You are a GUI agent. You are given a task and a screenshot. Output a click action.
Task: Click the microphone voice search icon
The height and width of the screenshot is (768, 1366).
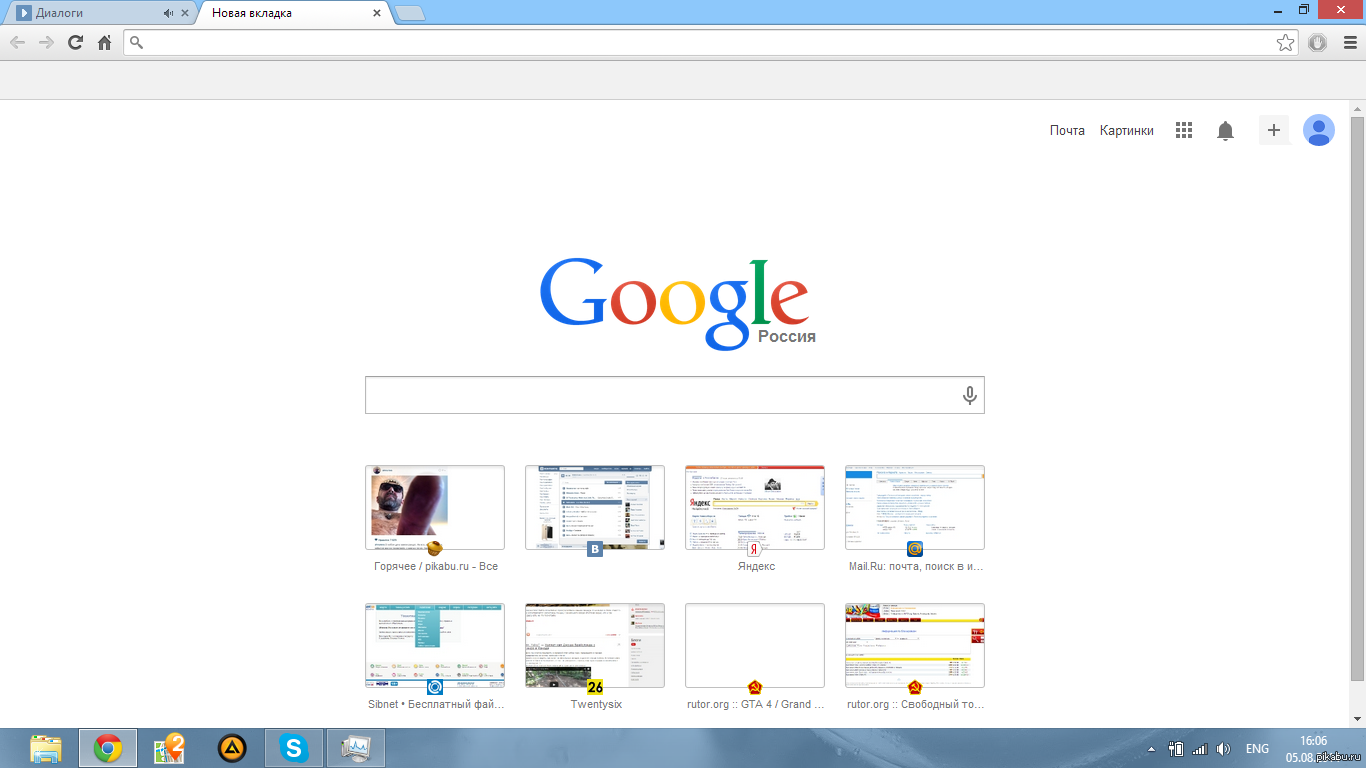point(969,395)
